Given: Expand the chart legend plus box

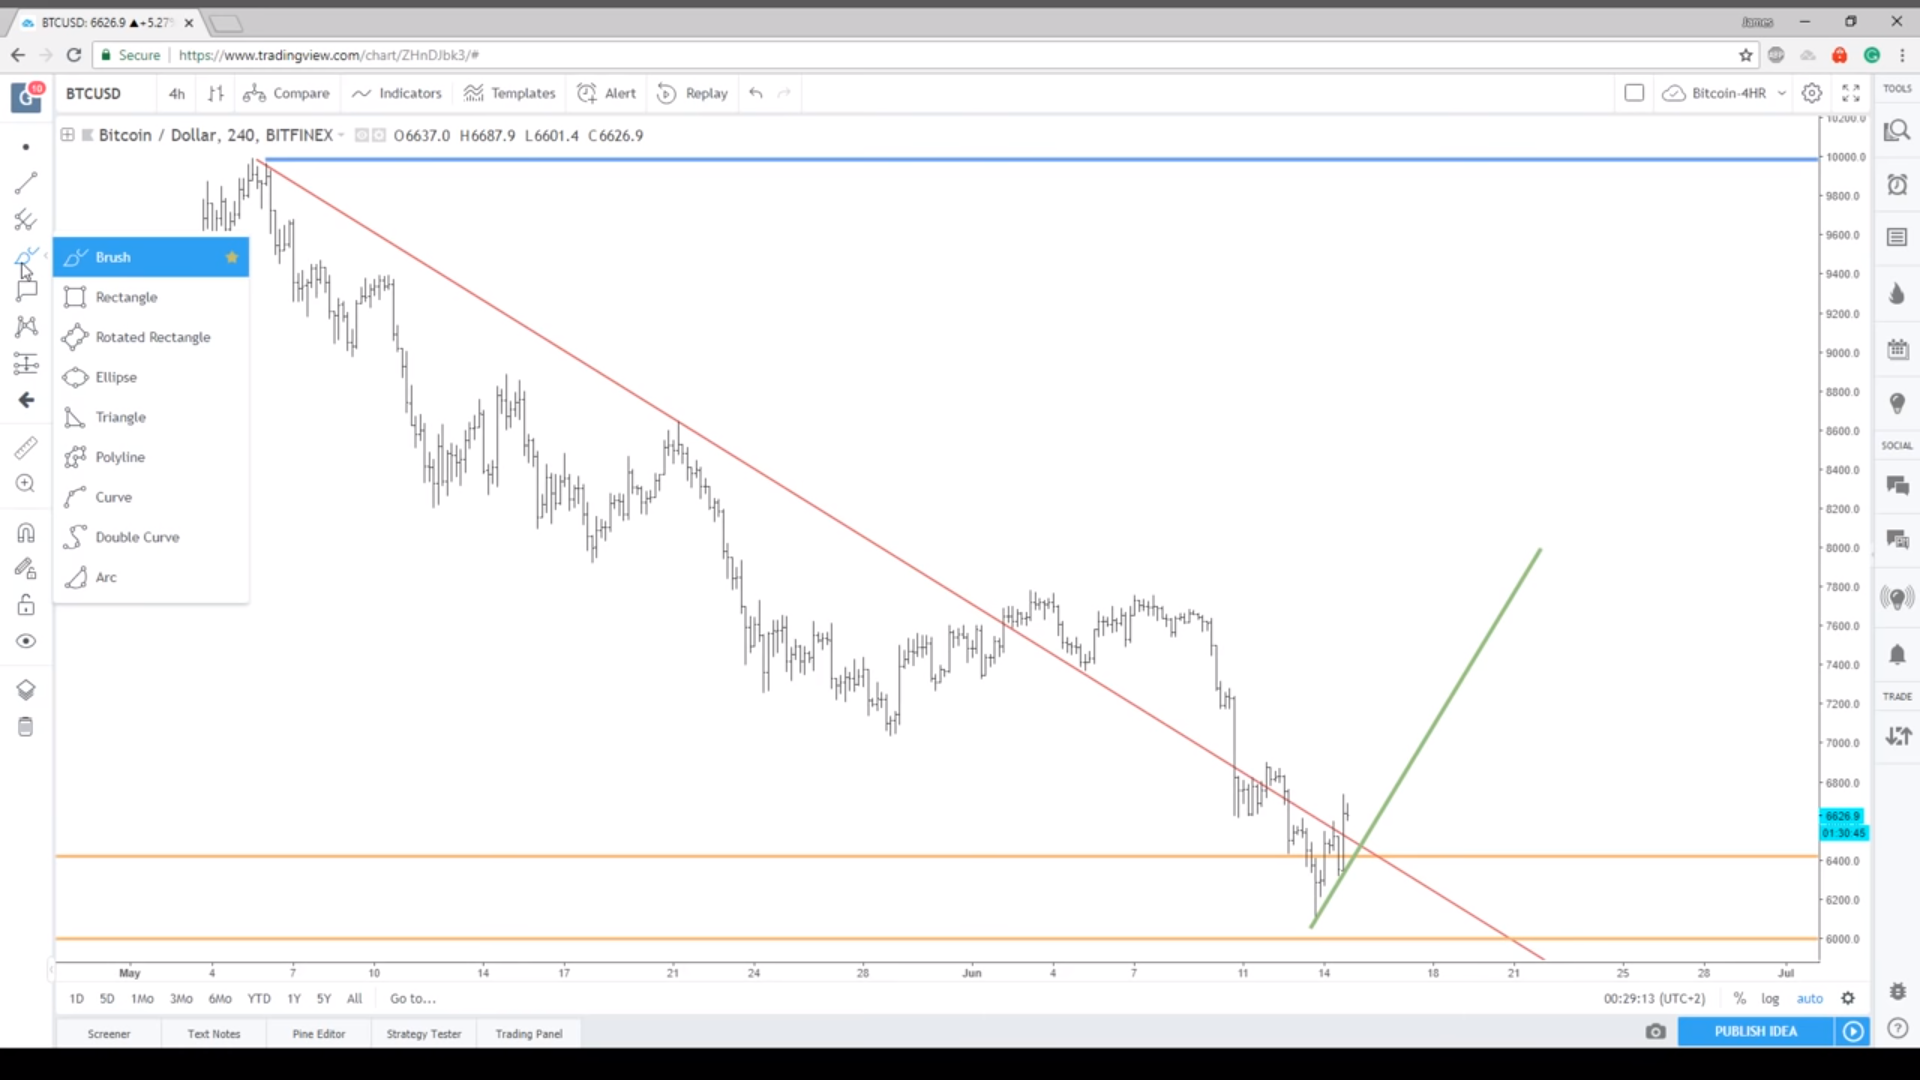Looking at the screenshot, I should coord(67,135).
